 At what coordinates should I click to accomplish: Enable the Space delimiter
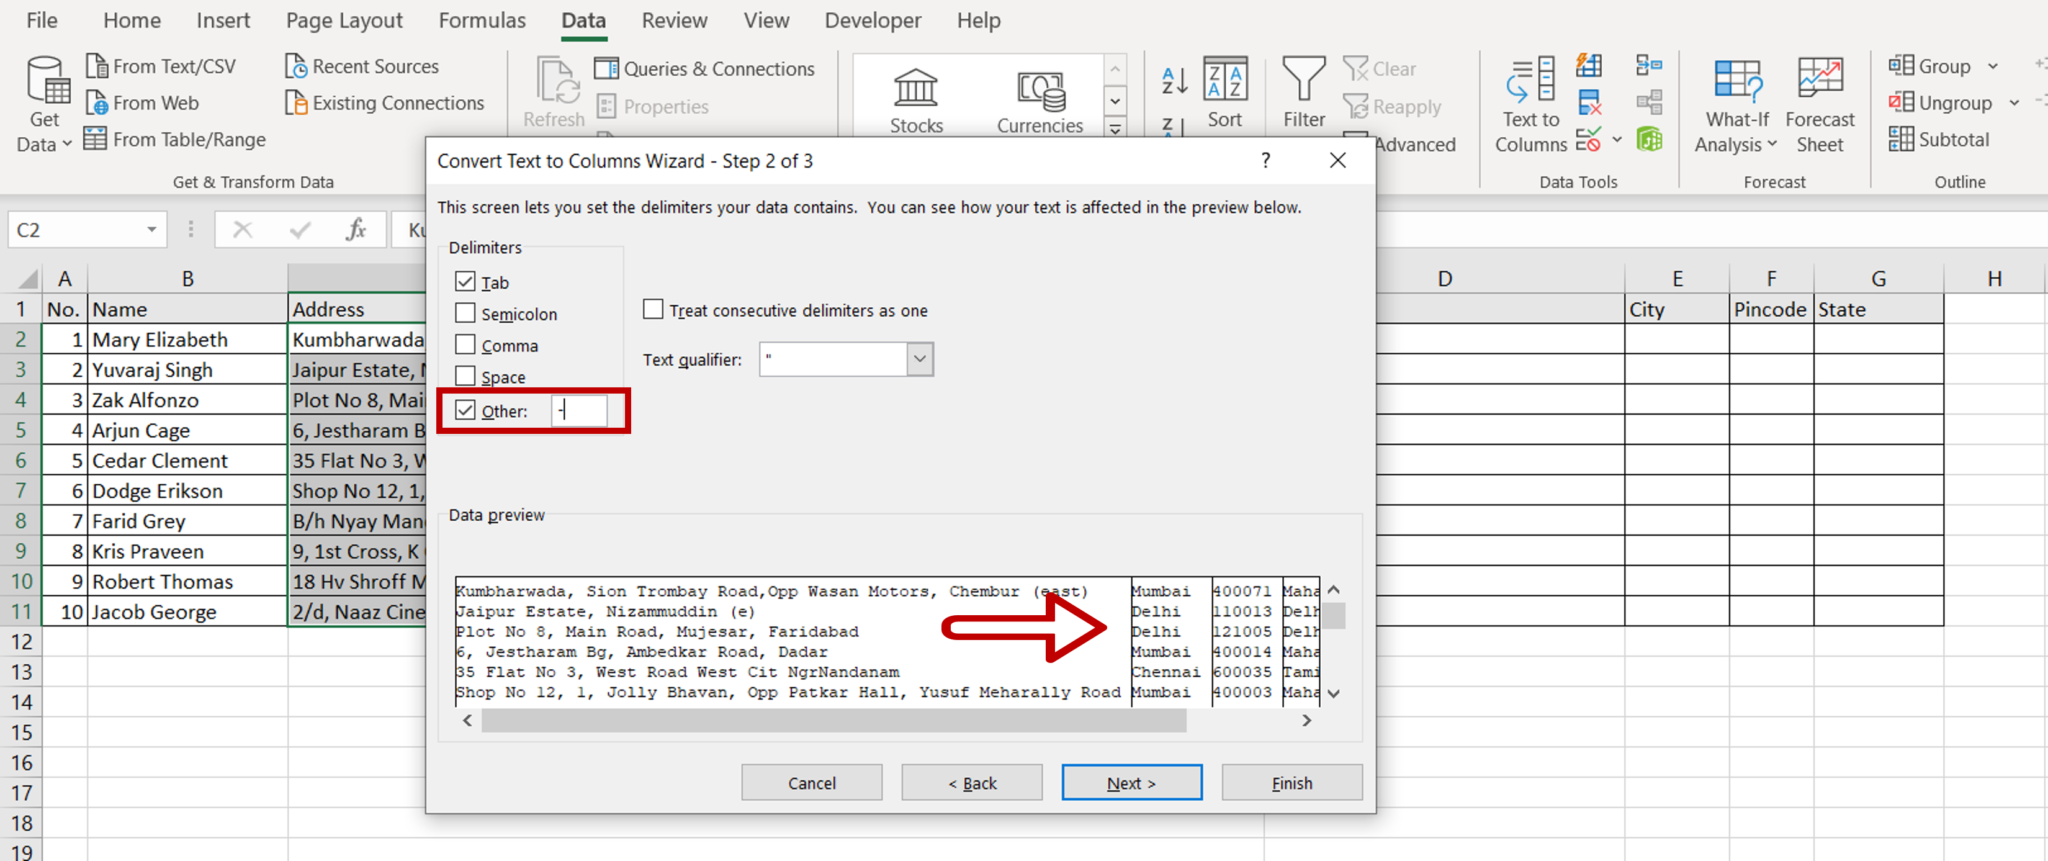[465, 376]
